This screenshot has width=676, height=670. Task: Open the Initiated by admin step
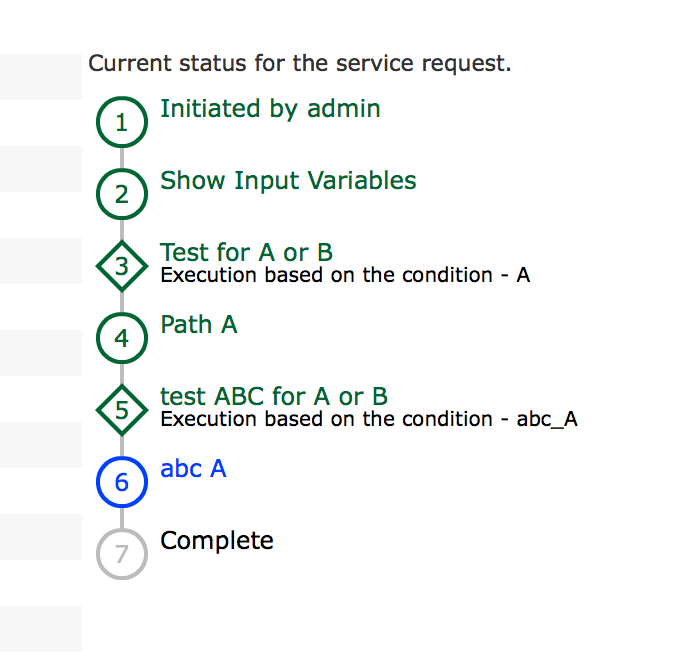click(270, 109)
